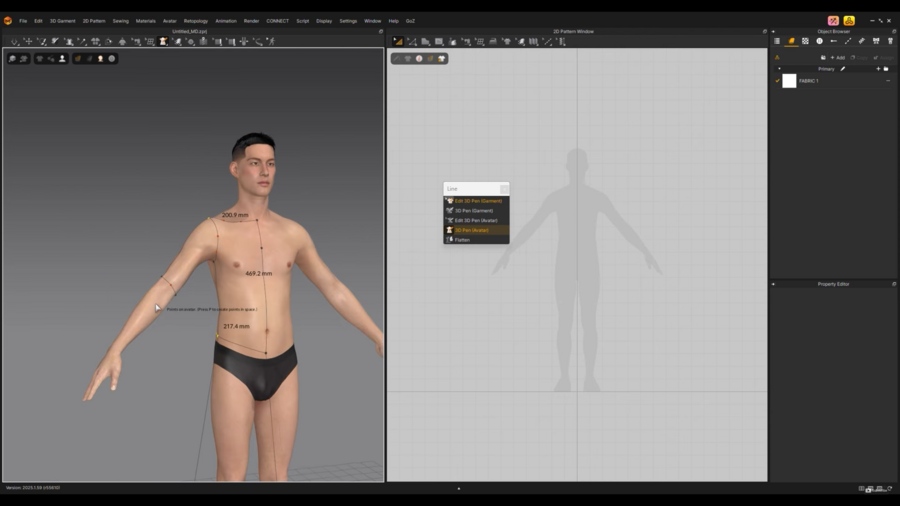900x506 pixels.
Task: Toggle the first view icon in 3D viewport
Action: click(13, 59)
